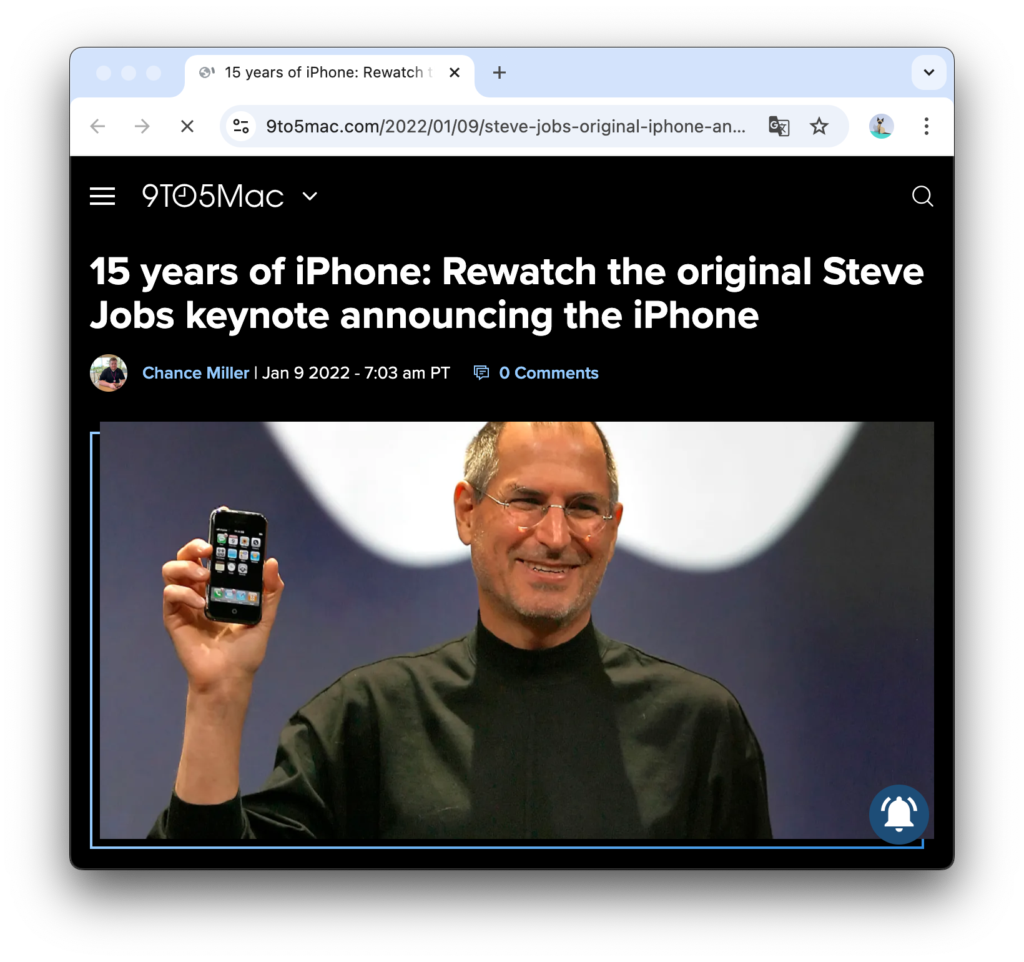The image size is (1024, 962).
Task: Open the hamburger menu on 9to5Mac
Action: pyautogui.click(x=103, y=197)
